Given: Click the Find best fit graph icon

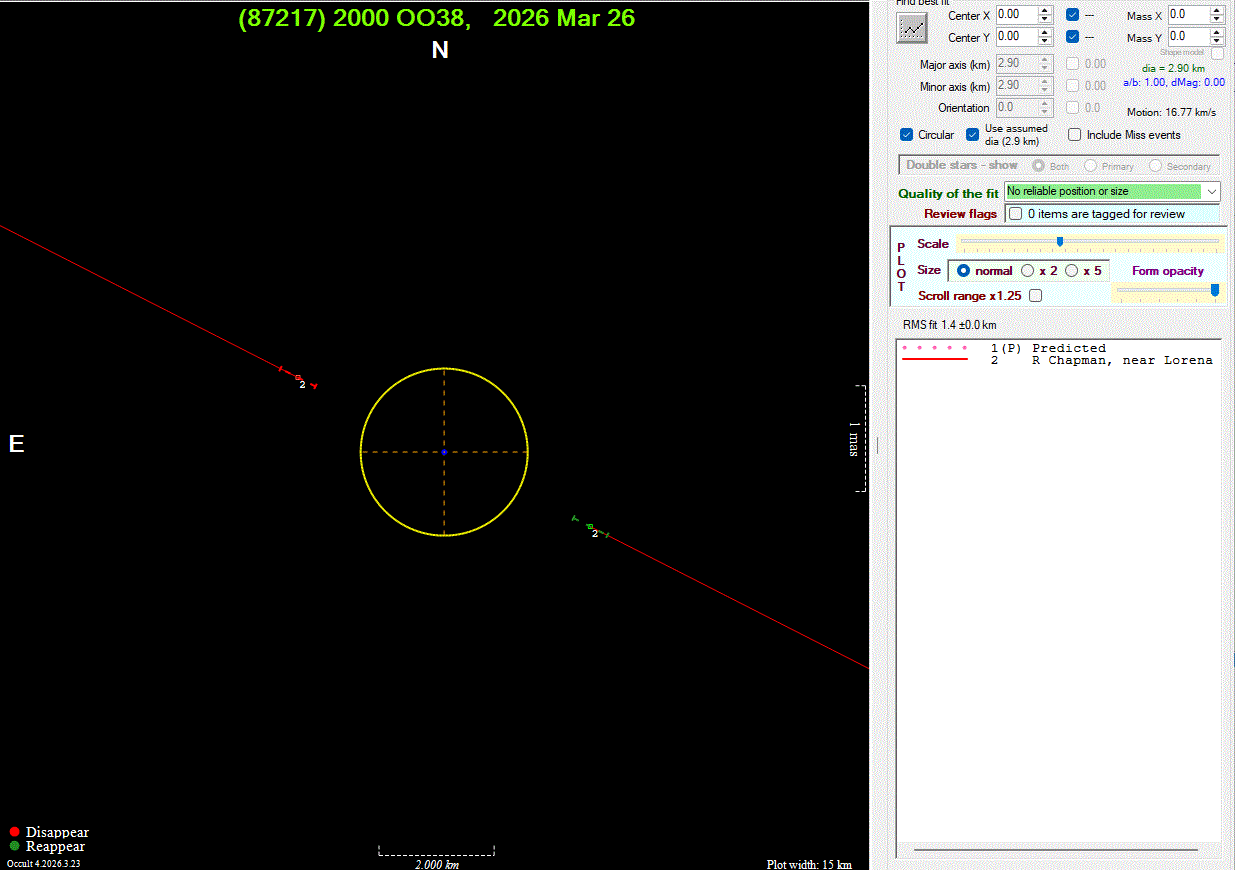Looking at the screenshot, I should (911, 28).
